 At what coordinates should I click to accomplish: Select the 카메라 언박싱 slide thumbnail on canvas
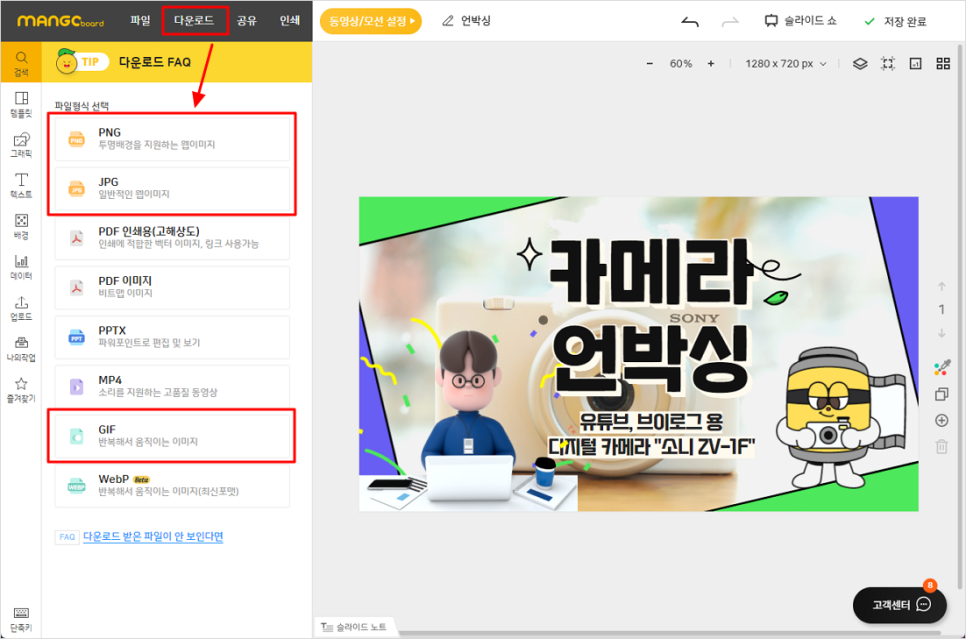click(639, 354)
